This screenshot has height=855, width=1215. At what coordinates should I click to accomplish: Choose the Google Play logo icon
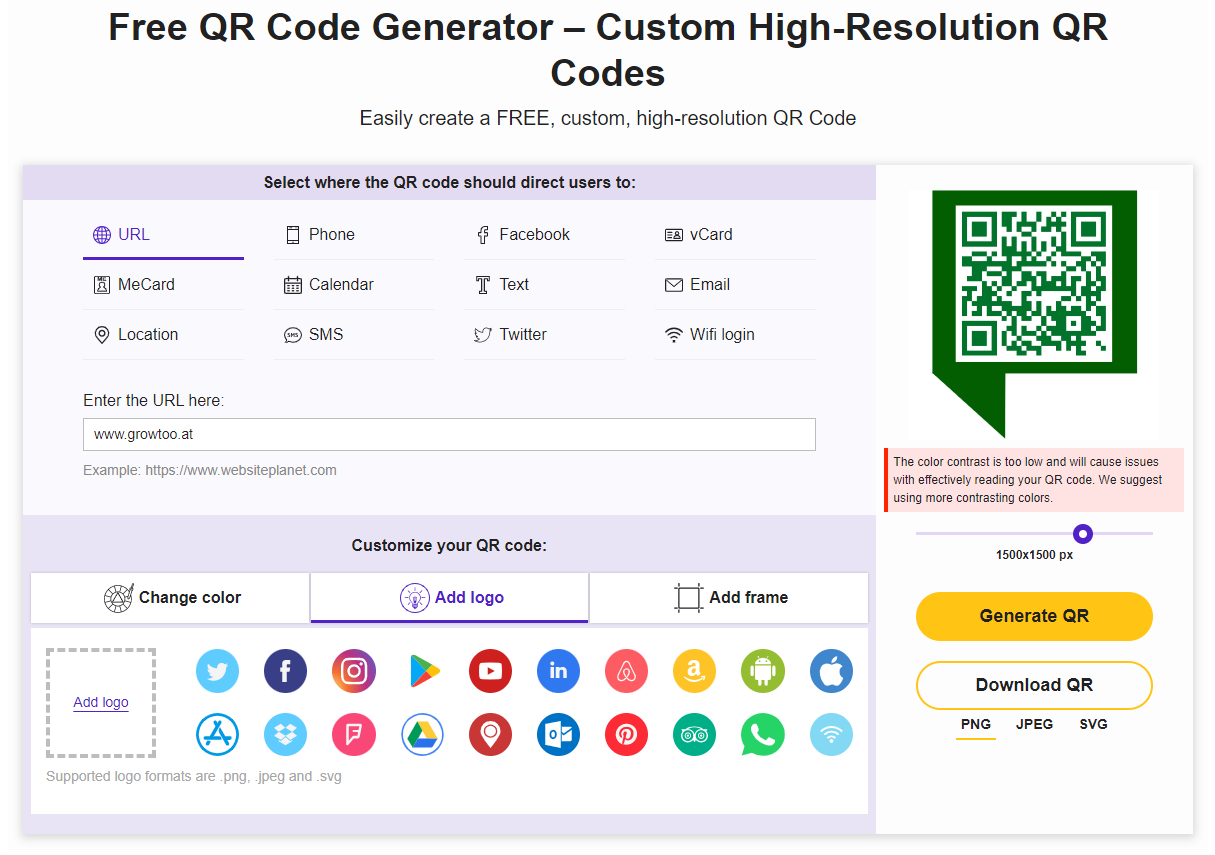pos(422,671)
